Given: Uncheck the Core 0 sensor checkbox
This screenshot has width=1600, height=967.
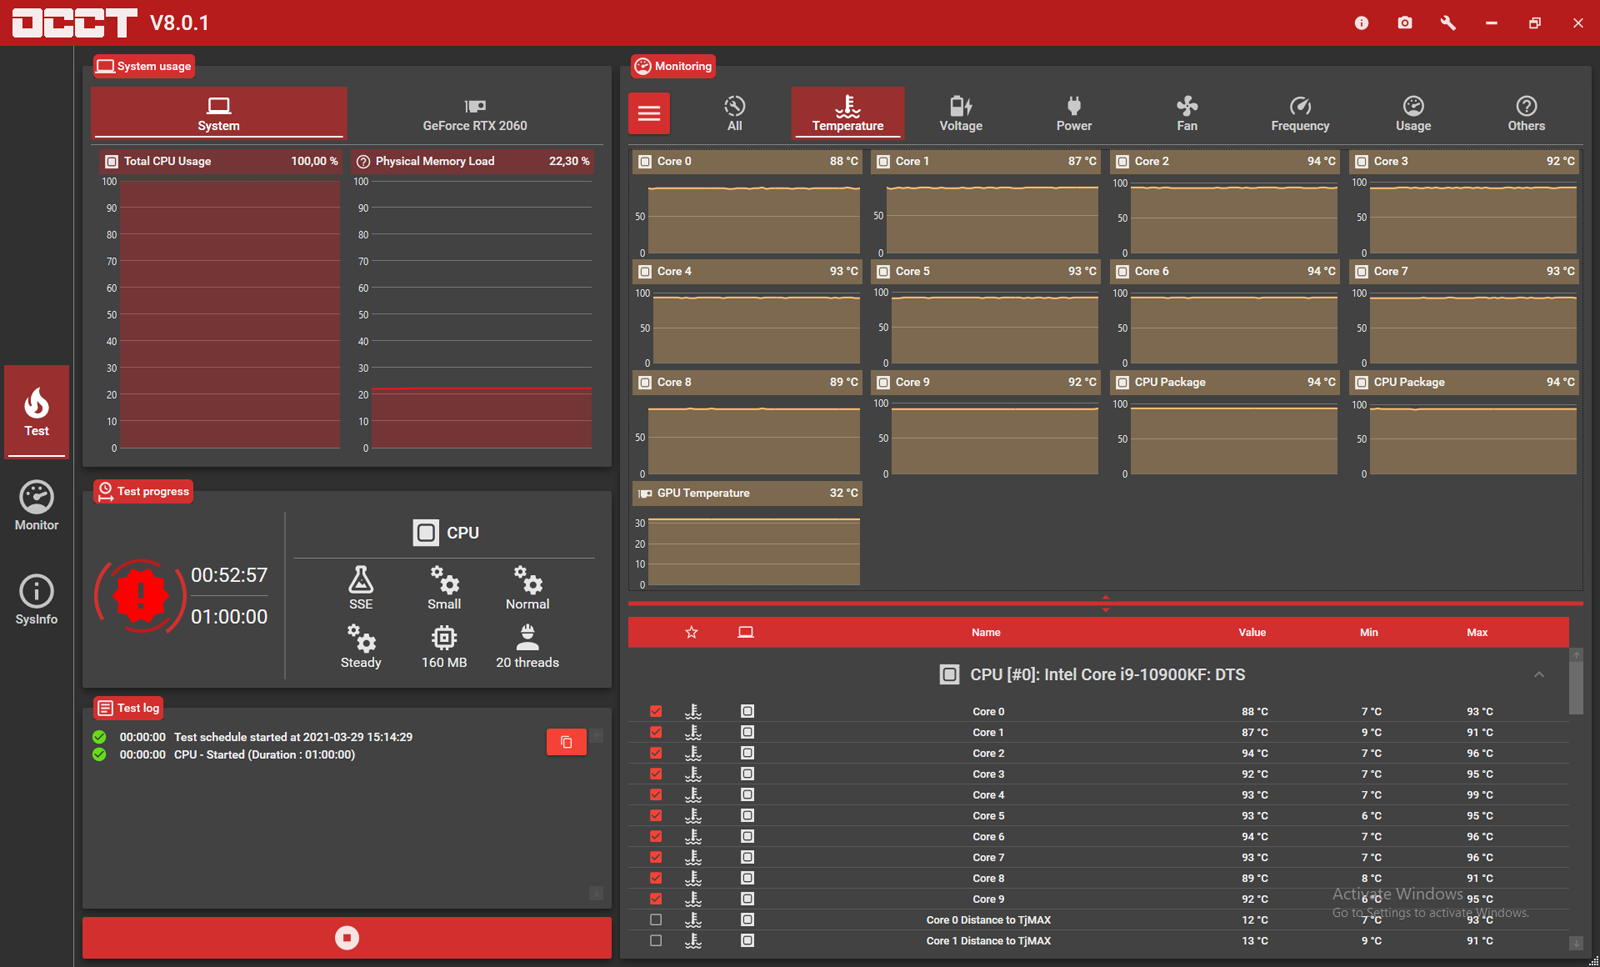Looking at the screenshot, I should [x=656, y=712].
